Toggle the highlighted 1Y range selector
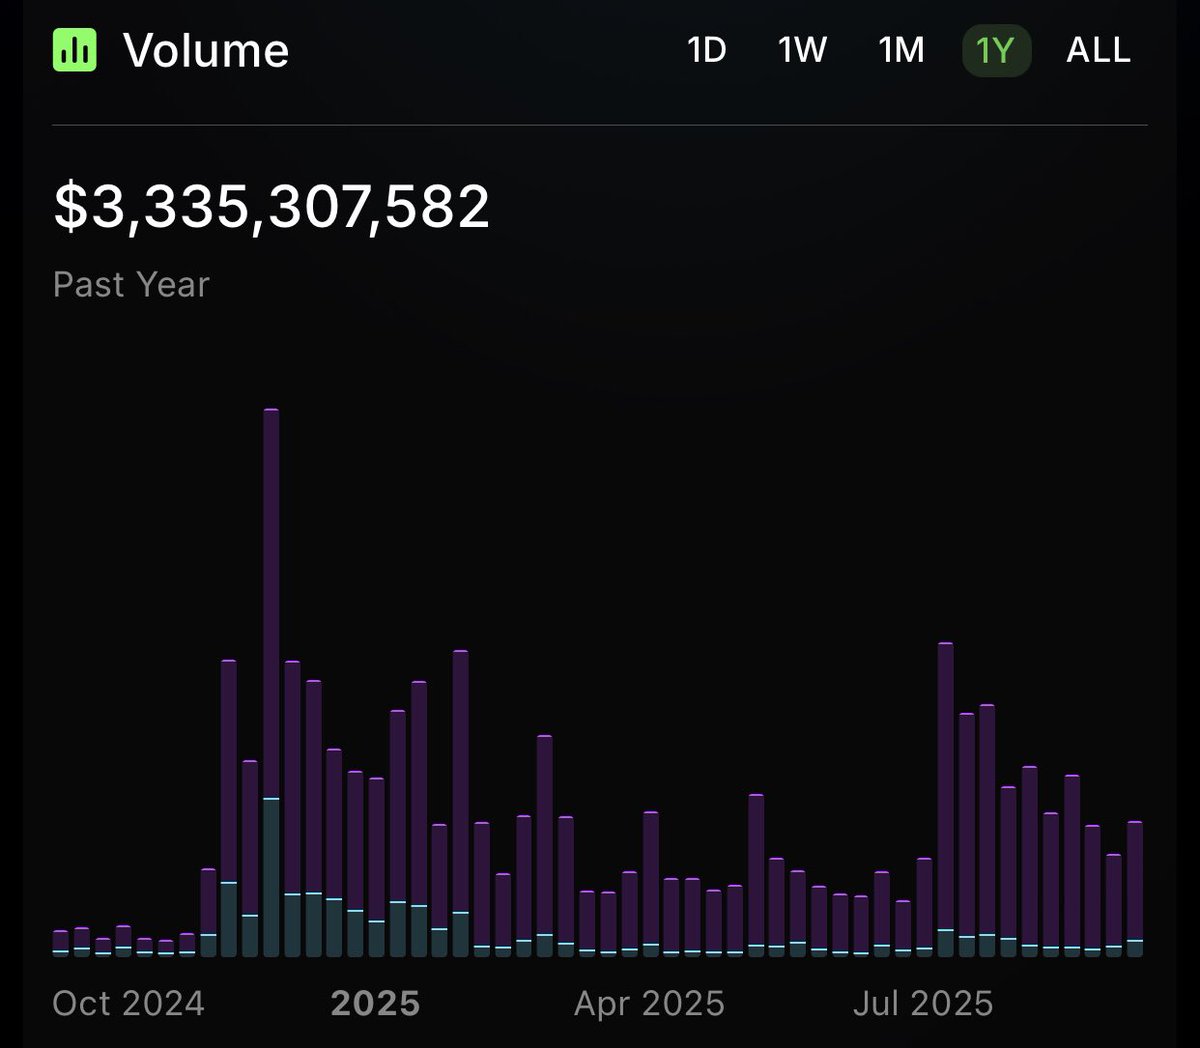Viewport: 1200px width, 1048px height. tap(995, 51)
